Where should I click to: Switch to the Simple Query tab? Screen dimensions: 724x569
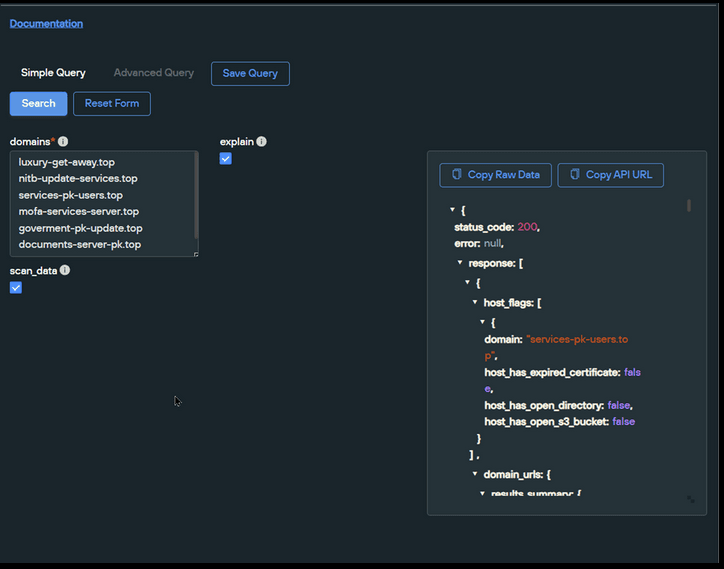pos(53,73)
